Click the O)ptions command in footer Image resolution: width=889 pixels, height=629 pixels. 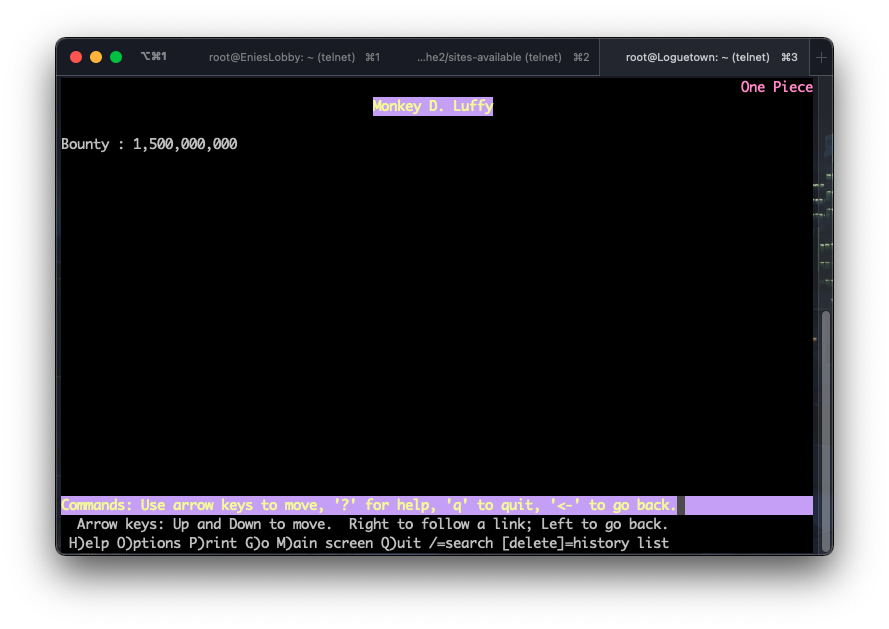point(149,543)
